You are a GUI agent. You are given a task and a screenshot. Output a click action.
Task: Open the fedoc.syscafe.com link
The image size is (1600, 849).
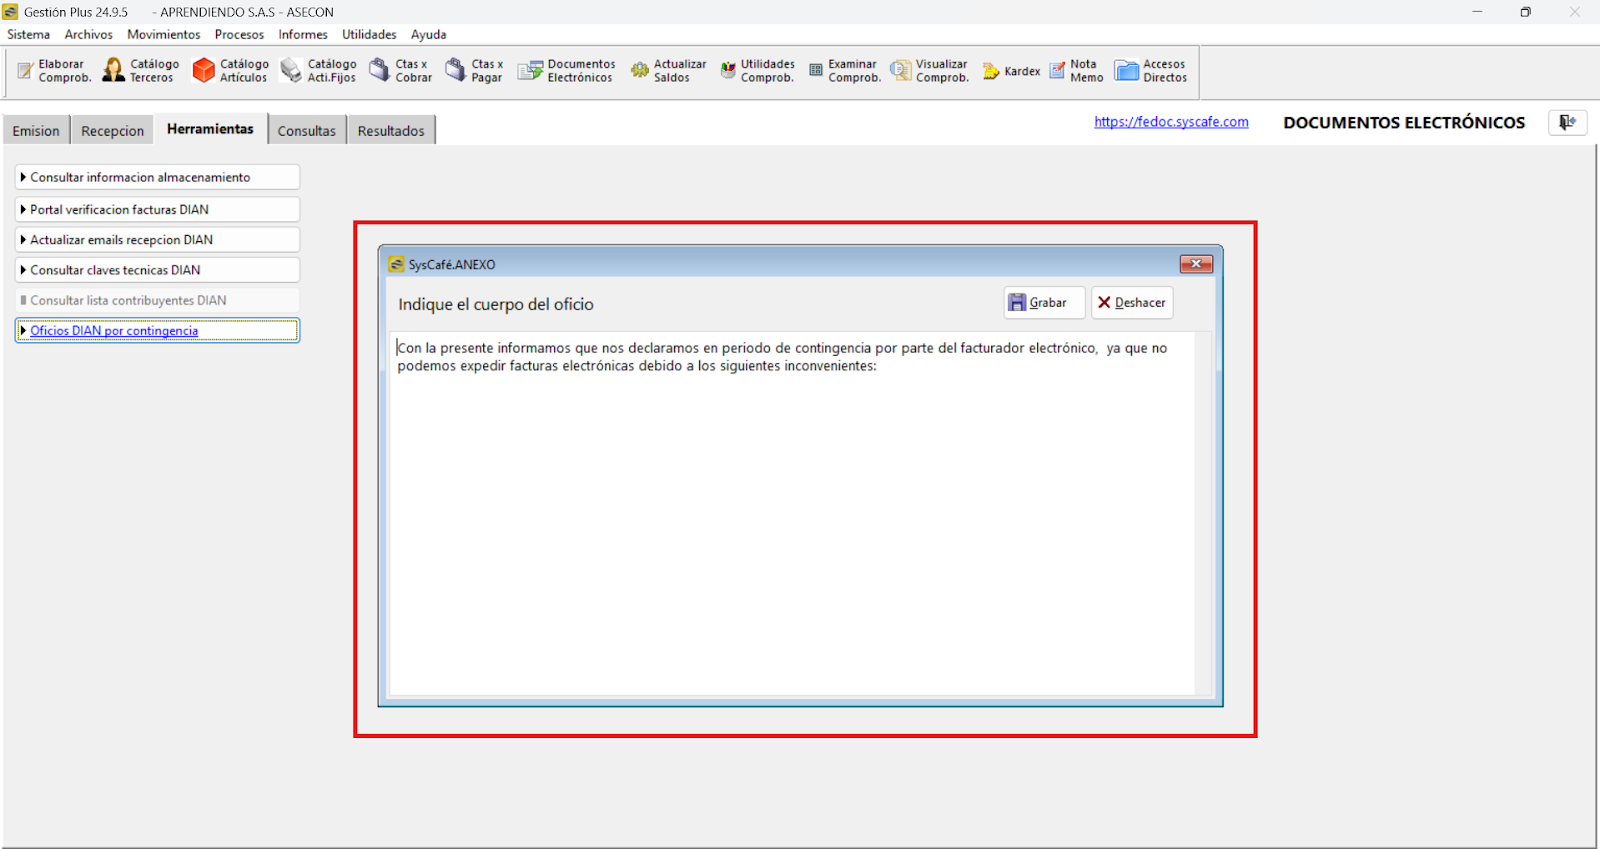pos(1171,122)
